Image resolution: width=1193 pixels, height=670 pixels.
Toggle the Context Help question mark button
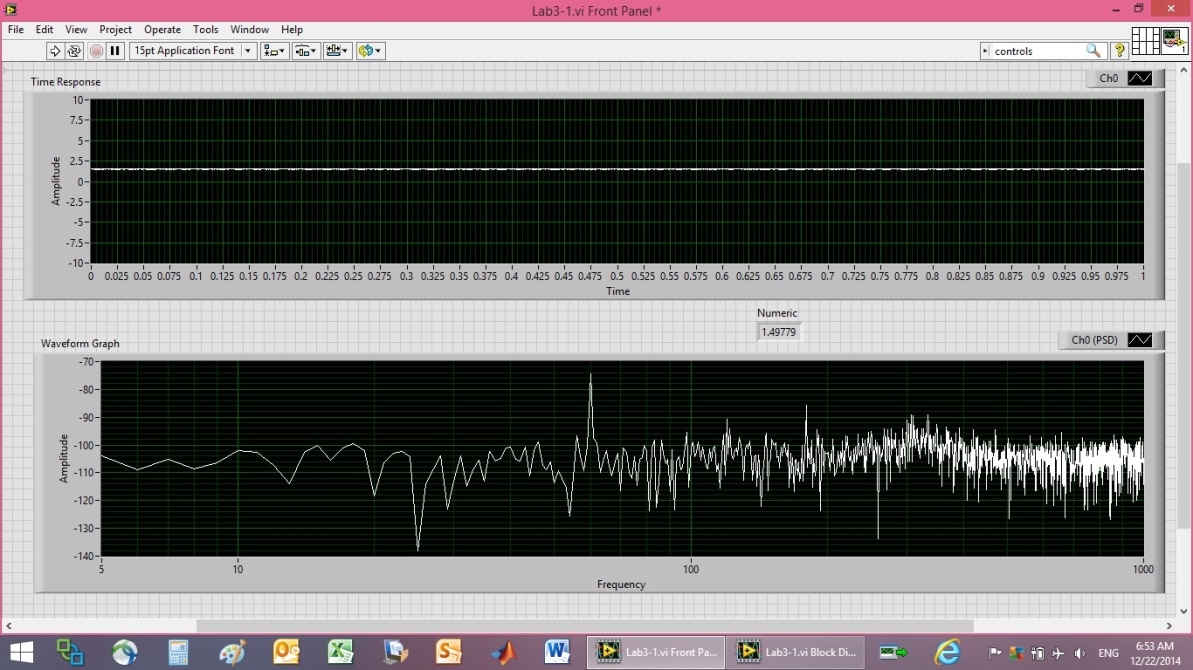(1120, 50)
